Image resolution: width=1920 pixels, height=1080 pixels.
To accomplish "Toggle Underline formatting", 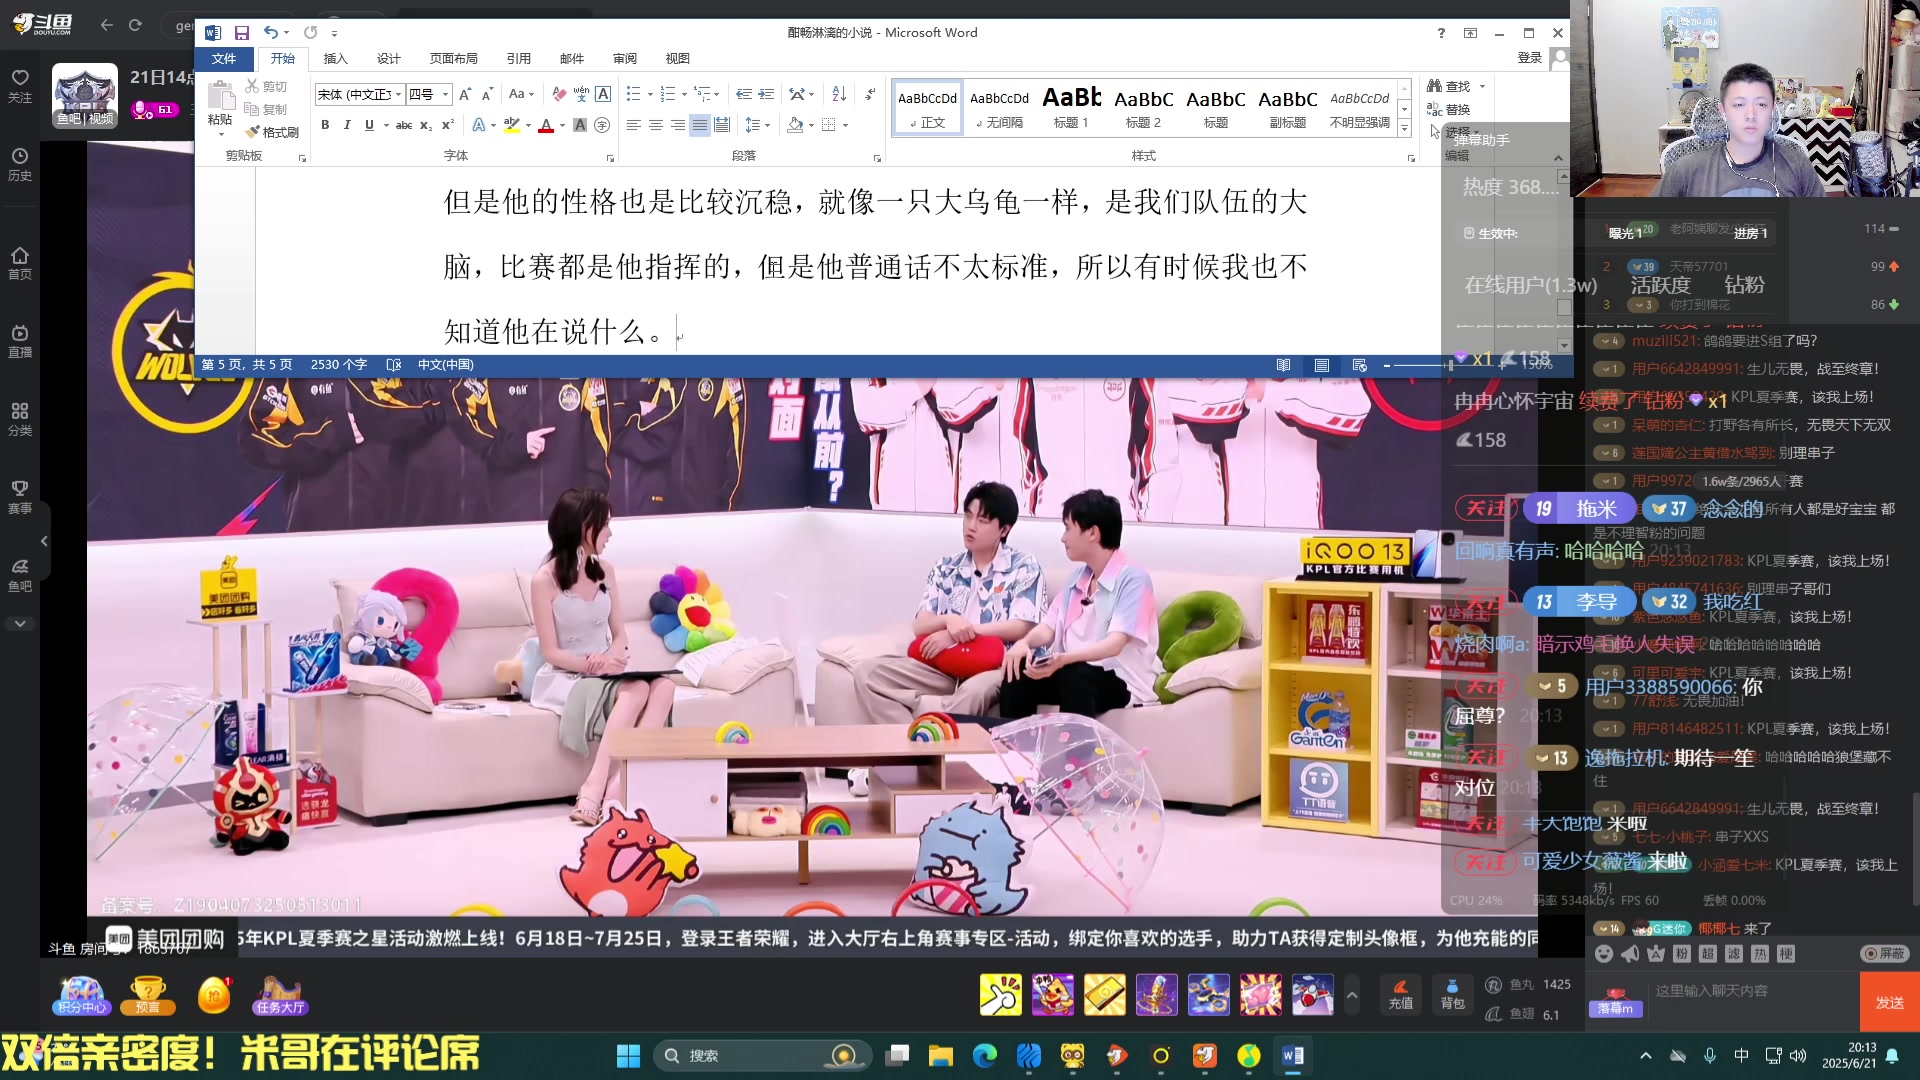I will (x=369, y=125).
